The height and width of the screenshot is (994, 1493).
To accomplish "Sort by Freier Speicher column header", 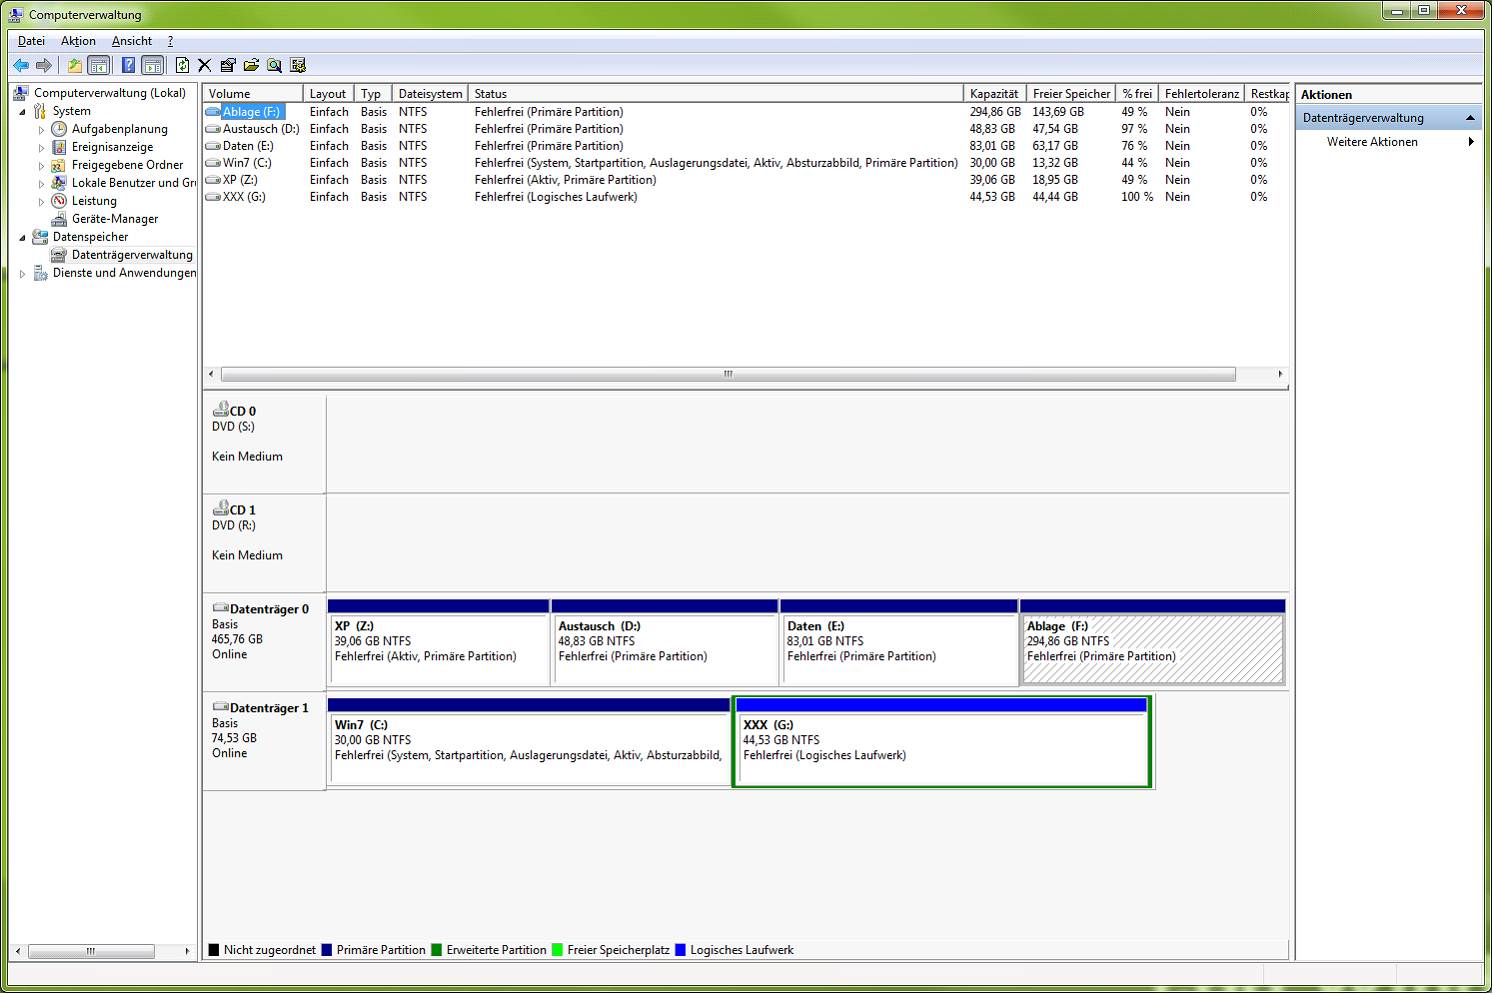I will tap(1071, 93).
